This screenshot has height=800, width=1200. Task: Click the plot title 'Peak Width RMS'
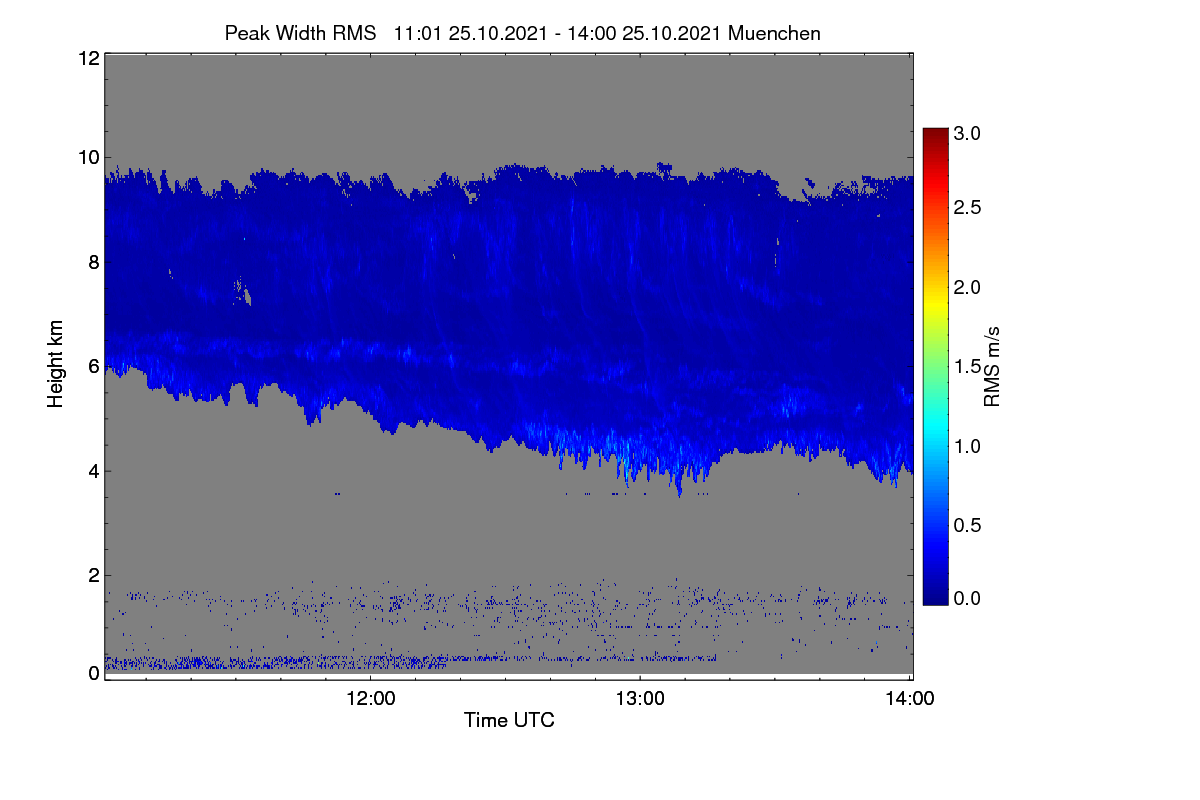[x=300, y=33]
